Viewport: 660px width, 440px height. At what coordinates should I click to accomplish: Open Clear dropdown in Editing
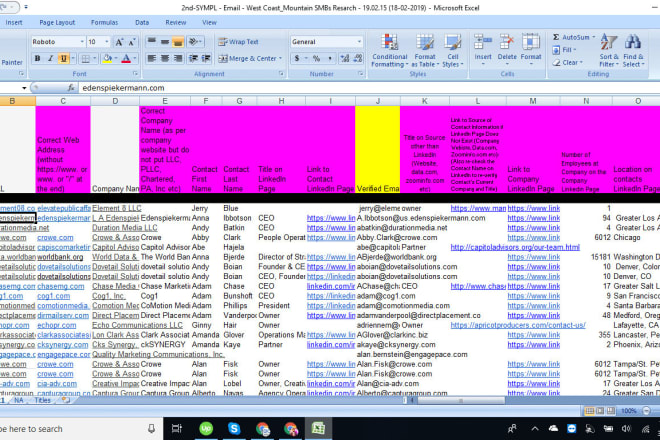[568, 63]
